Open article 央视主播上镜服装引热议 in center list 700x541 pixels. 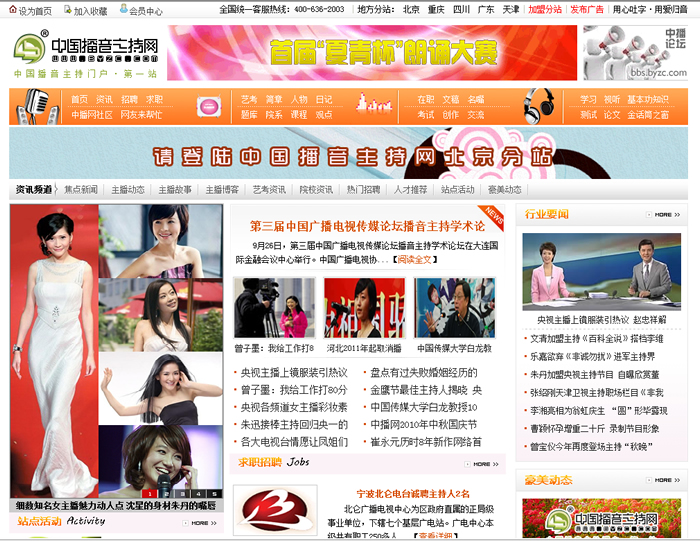click(x=294, y=373)
